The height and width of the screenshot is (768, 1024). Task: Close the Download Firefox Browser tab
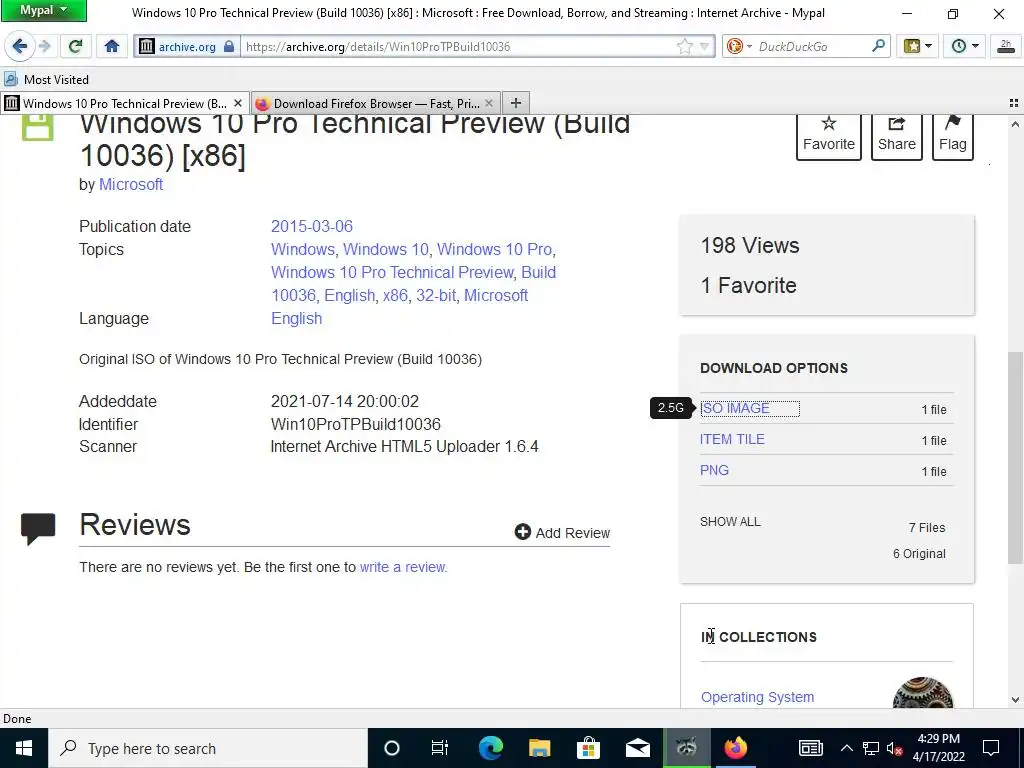pos(488,103)
